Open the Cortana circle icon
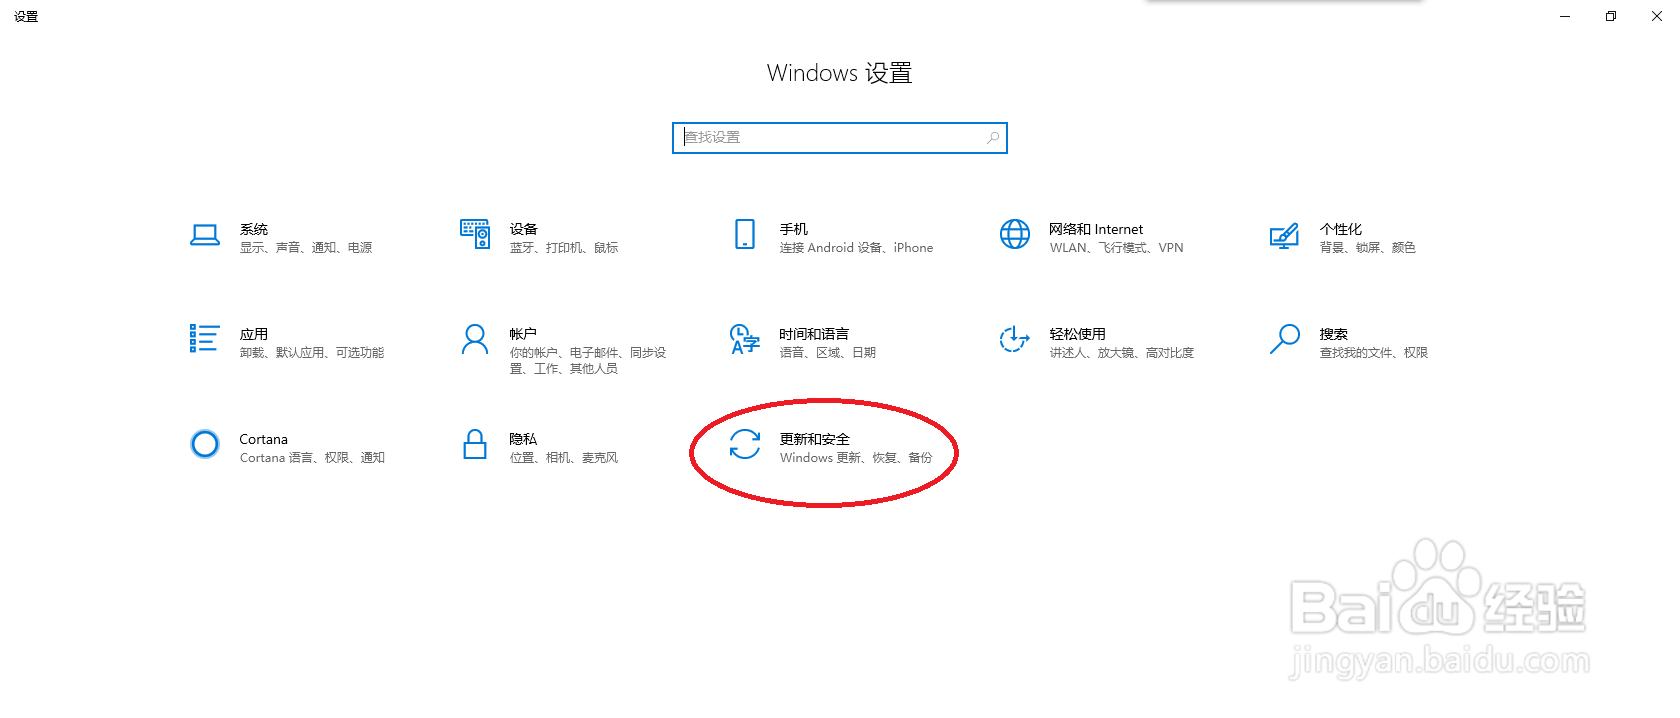 tap(205, 444)
